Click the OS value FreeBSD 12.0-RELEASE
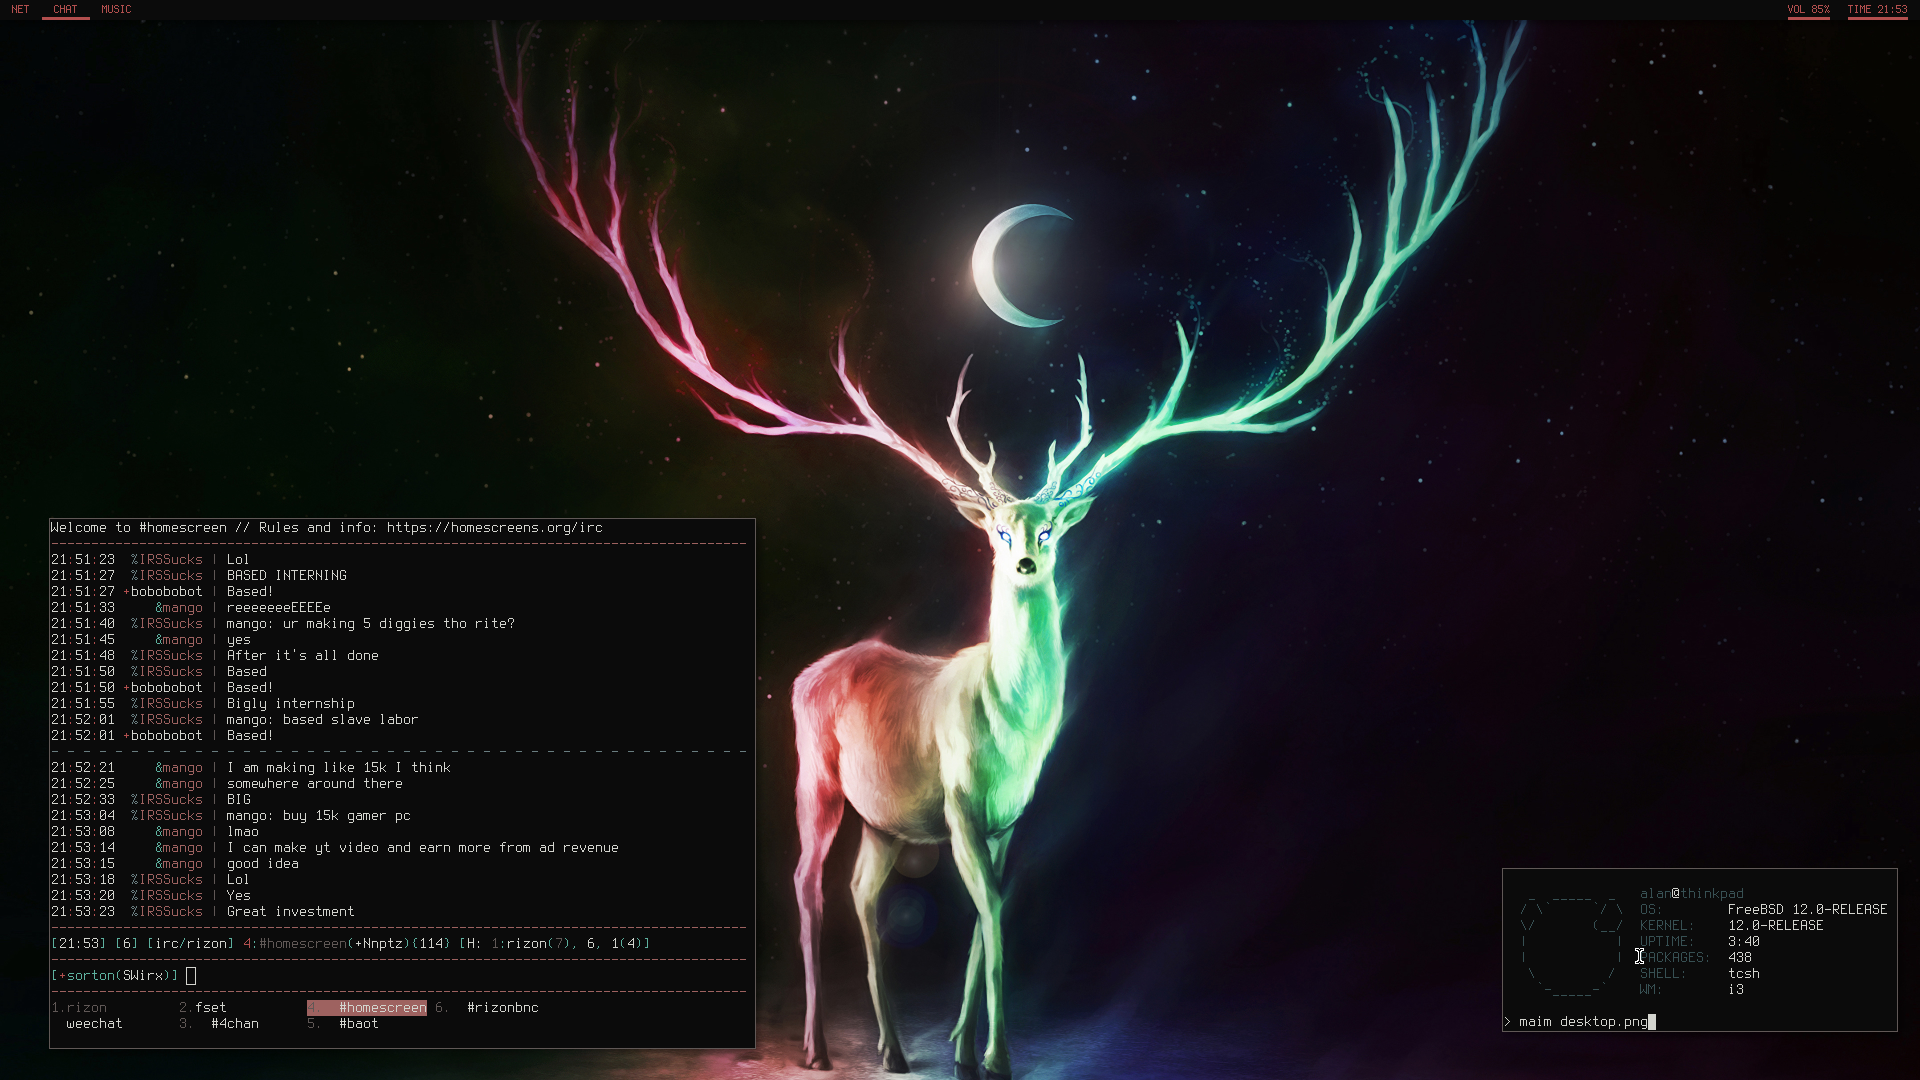Screen dimensions: 1920x1080 point(1808,909)
